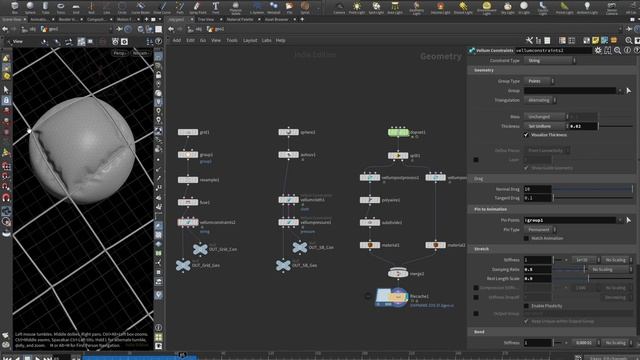Open the parameter panel gear menu
The width and height of the screenshot is (640, 360).
point(598,50)
